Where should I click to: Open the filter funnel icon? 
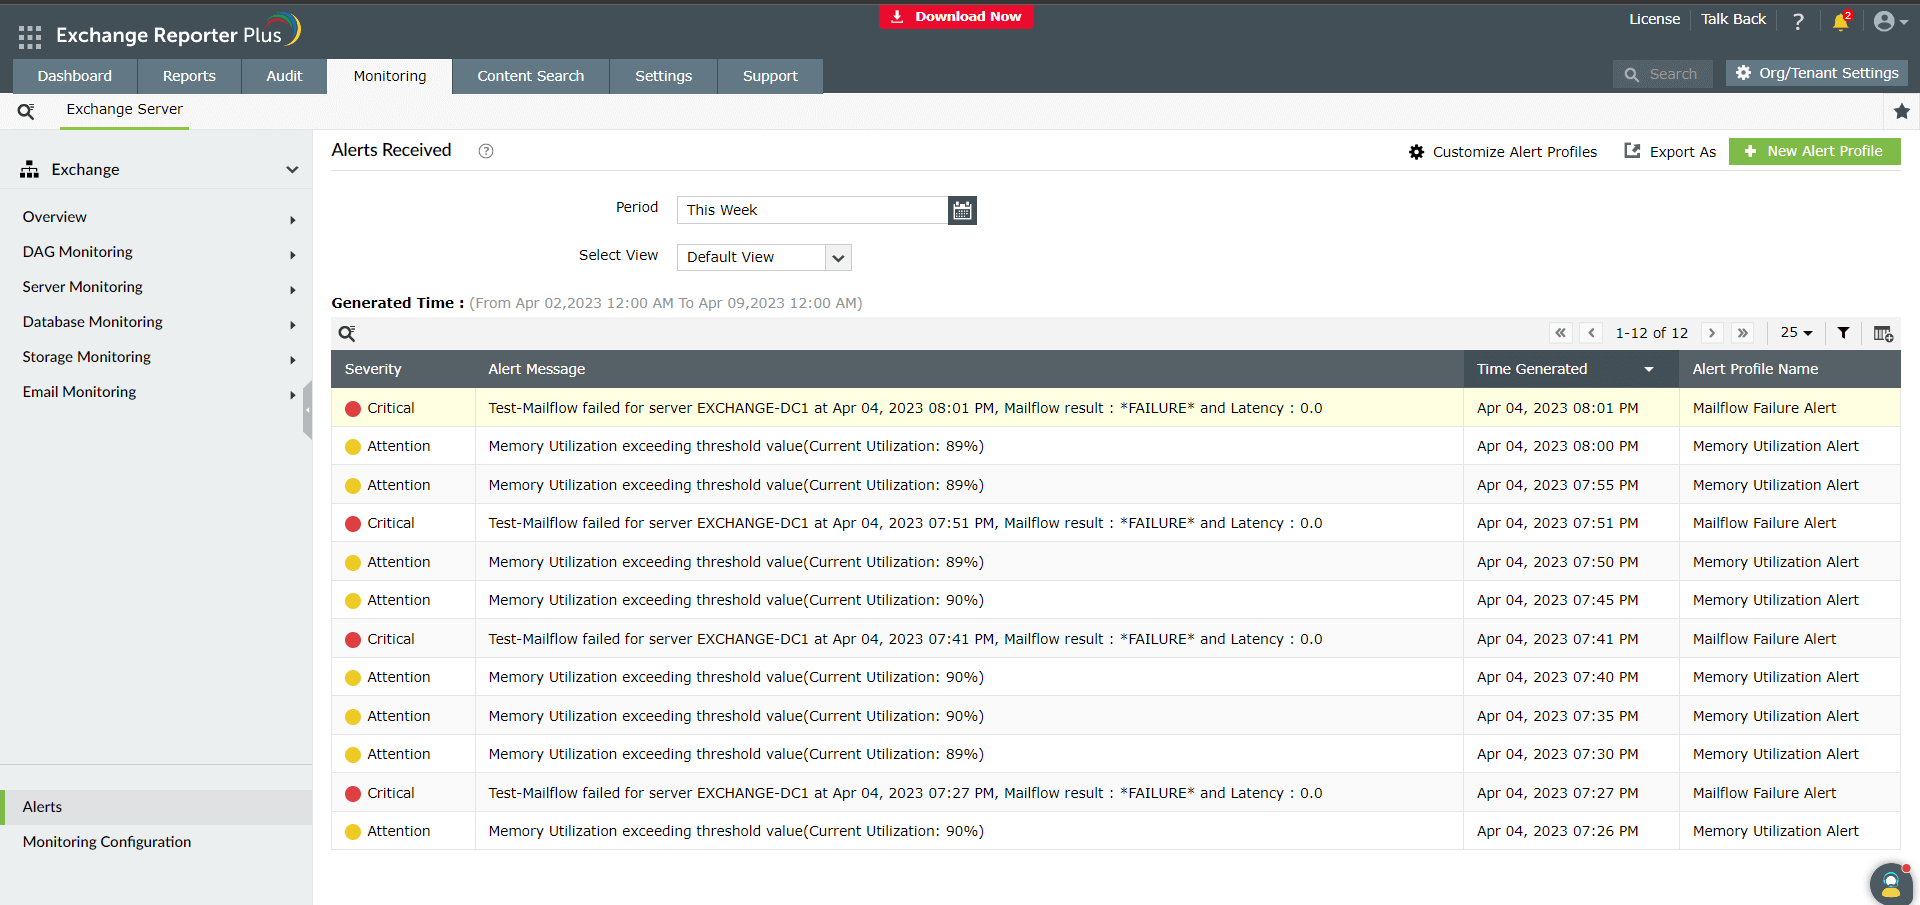pyautogui.click(x=1843, y=333)
